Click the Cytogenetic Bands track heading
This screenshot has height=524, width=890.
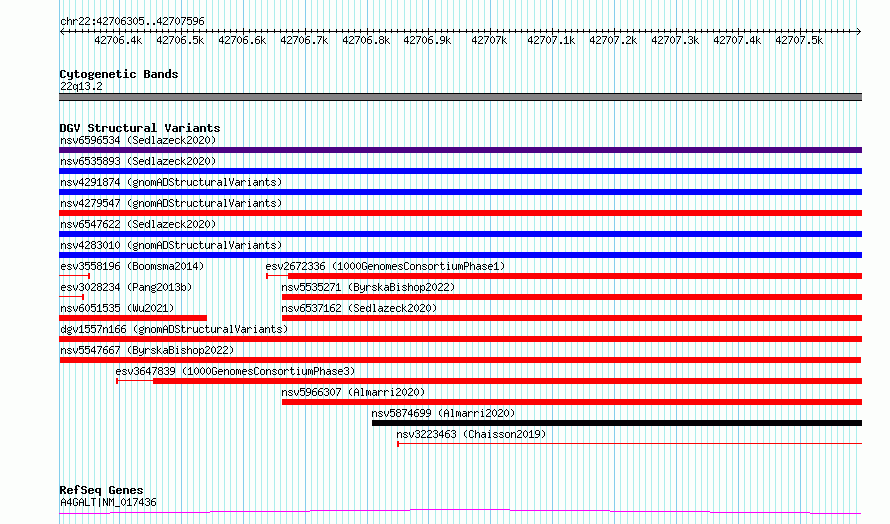coord(119,74)
